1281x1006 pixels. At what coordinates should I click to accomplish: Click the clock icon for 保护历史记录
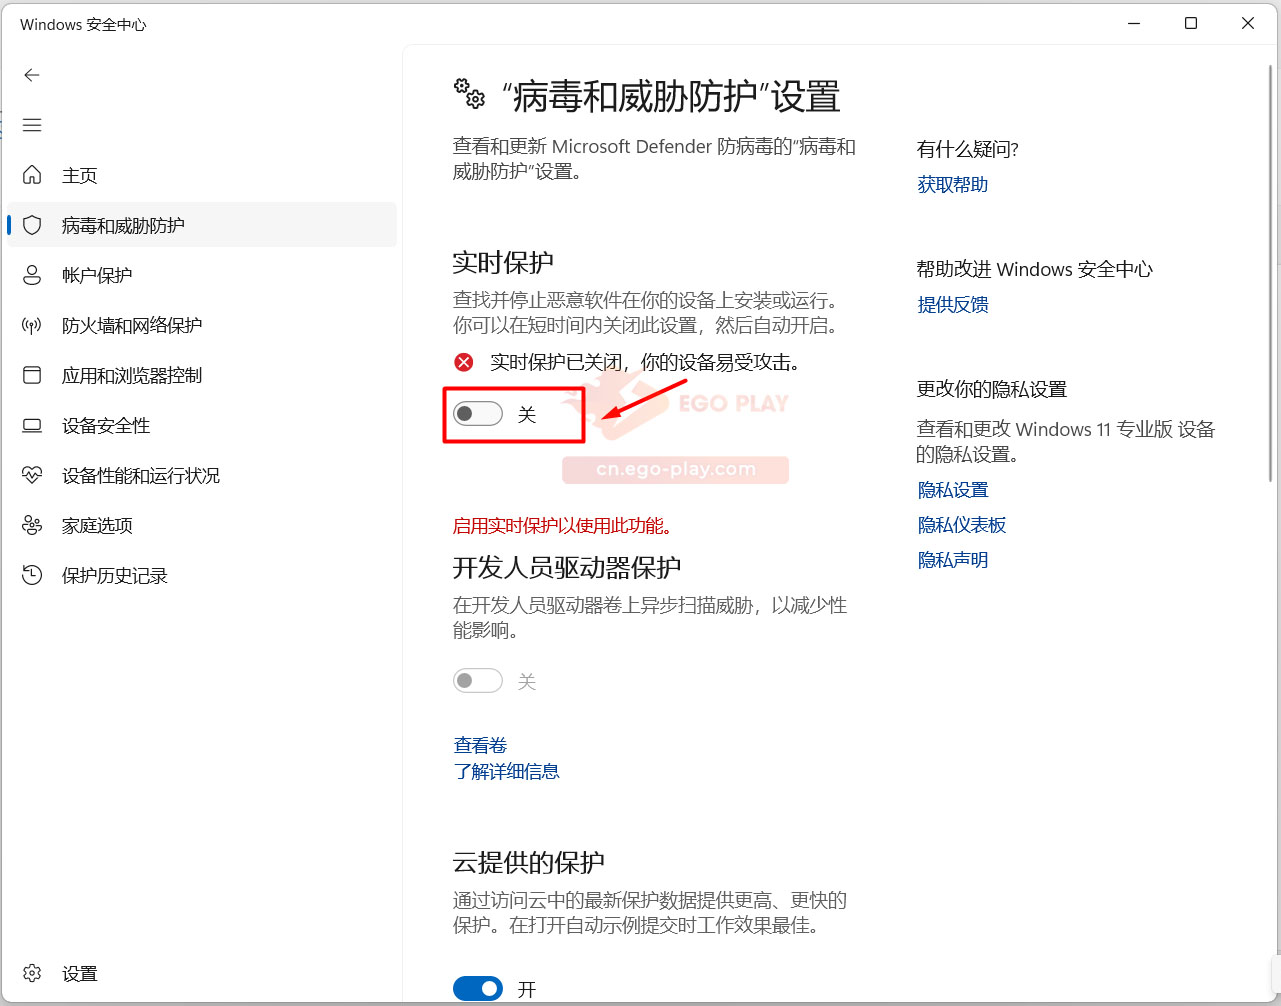[x=32, y=575]
